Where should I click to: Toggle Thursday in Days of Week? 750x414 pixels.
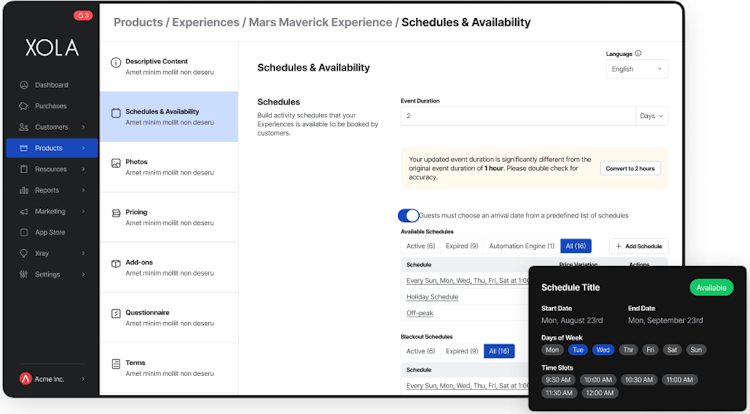tap(628, 349)
